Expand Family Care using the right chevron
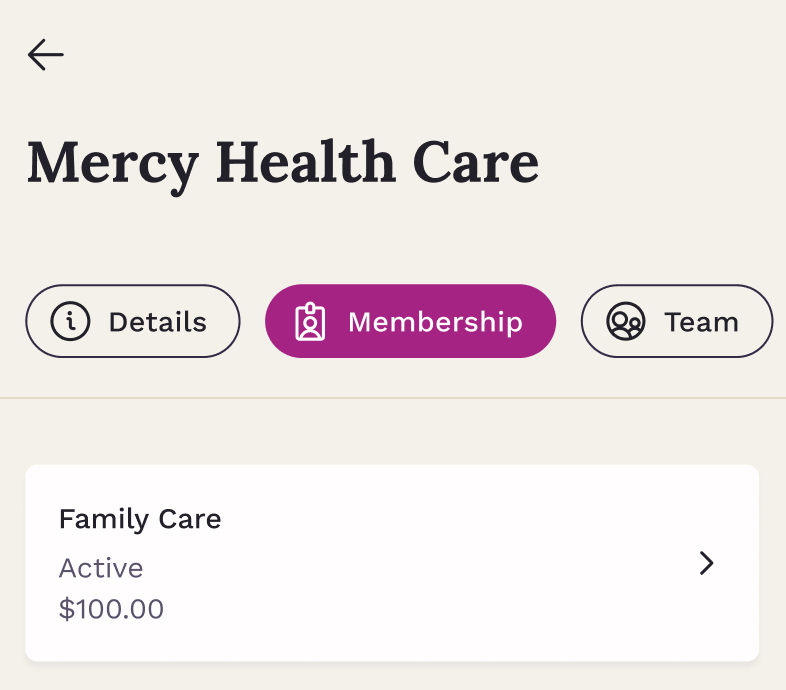Image resolution: width=786 pixels, height=690 pixels. pyautogui.click(x=707, y=563)
